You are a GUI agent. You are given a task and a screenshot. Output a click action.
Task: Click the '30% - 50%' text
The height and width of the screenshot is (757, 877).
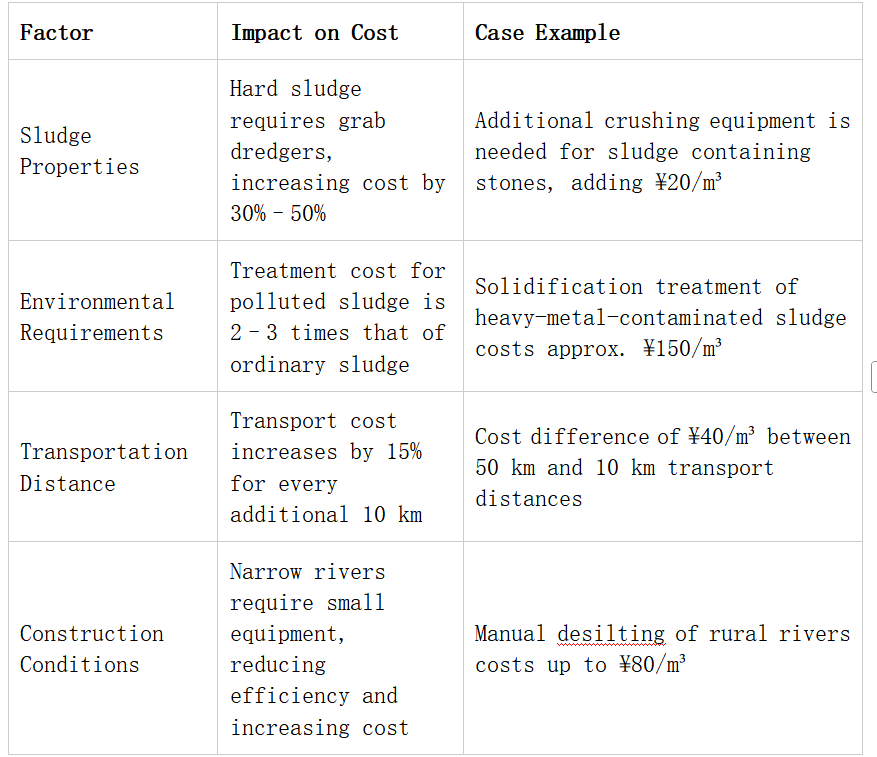pyautogui.click(x=278, y=213)
